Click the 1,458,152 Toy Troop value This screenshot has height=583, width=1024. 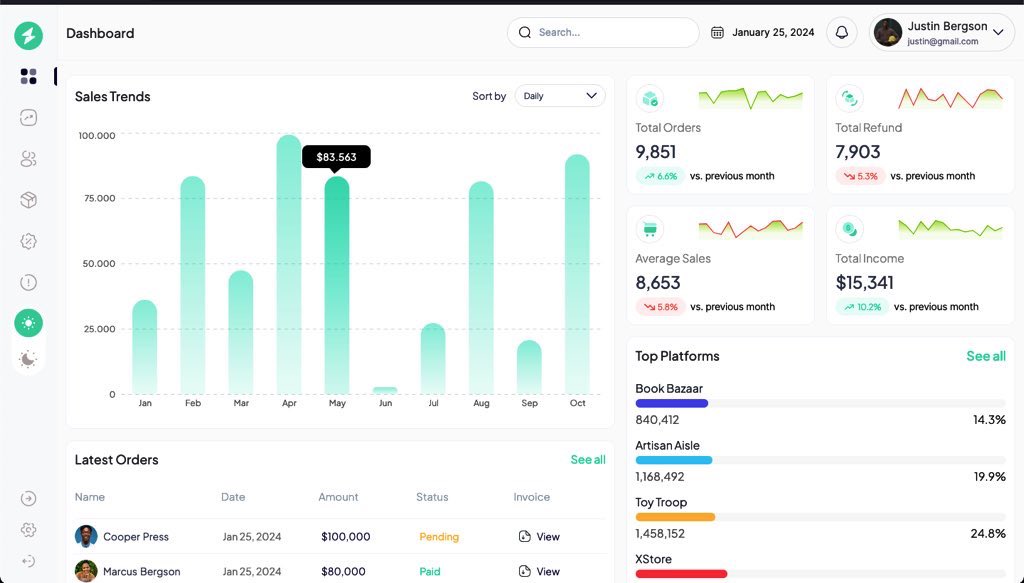pyautogui.click(x=660, y=533)
